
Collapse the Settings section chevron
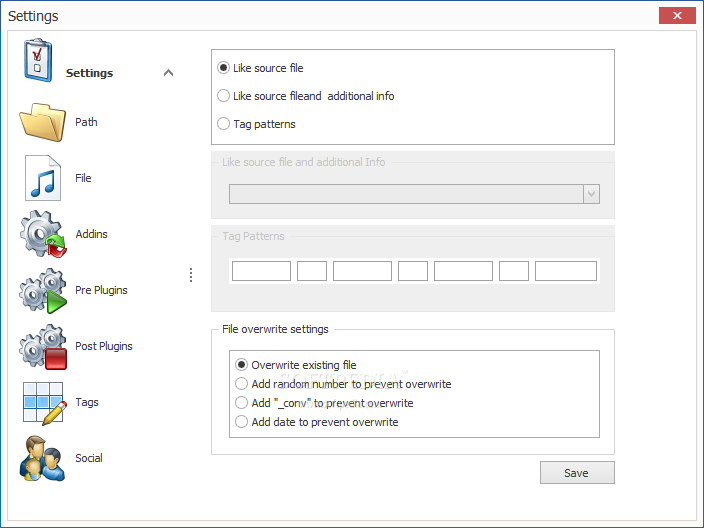coord(168,73)
